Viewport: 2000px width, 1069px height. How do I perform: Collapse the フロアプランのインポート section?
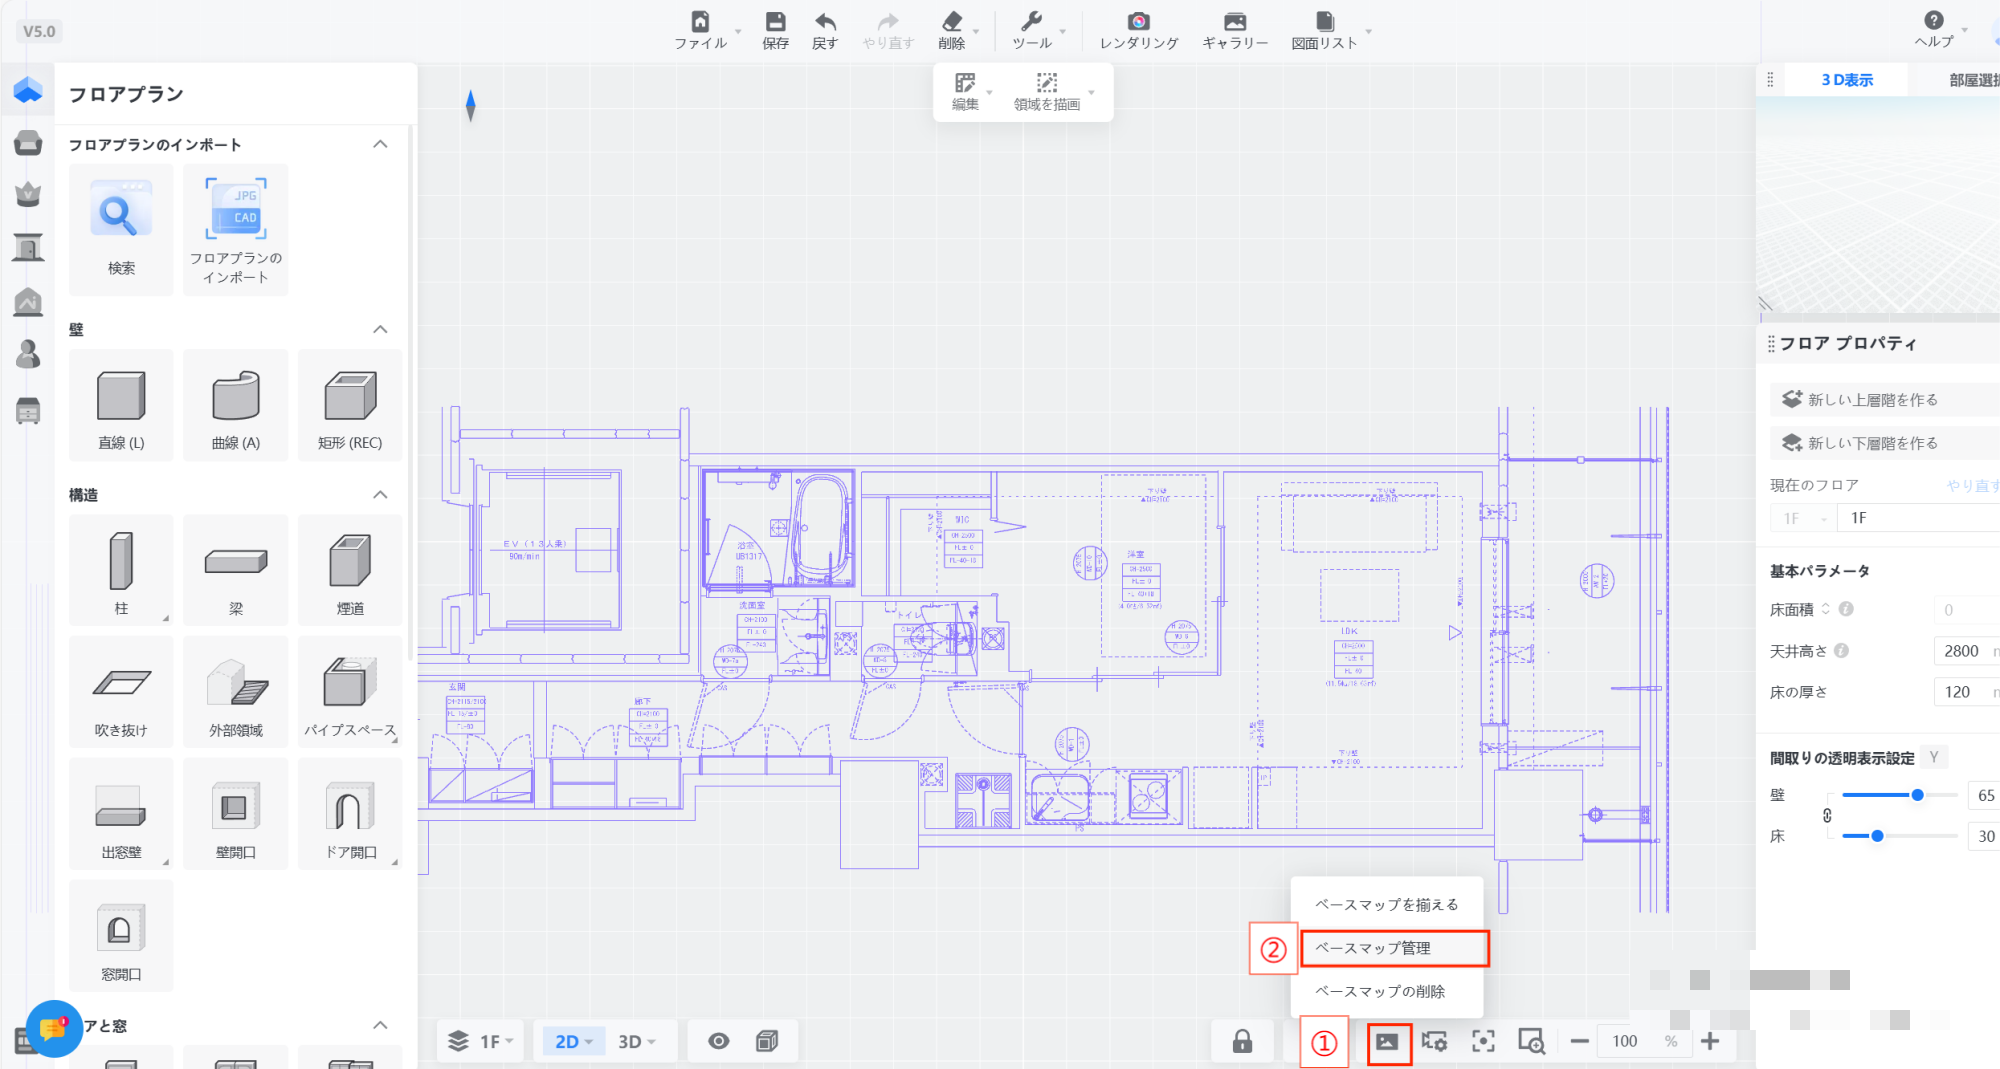380,145
